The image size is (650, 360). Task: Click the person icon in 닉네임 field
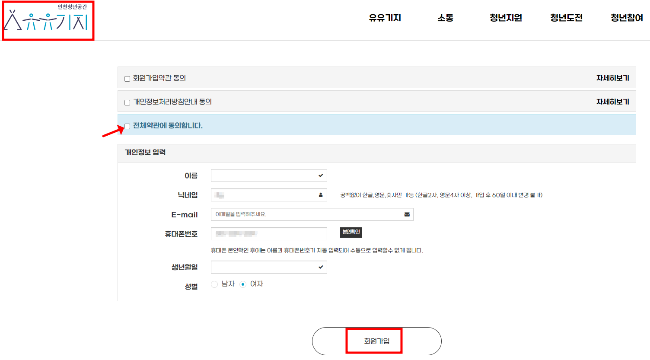click(x=320, y=195)
